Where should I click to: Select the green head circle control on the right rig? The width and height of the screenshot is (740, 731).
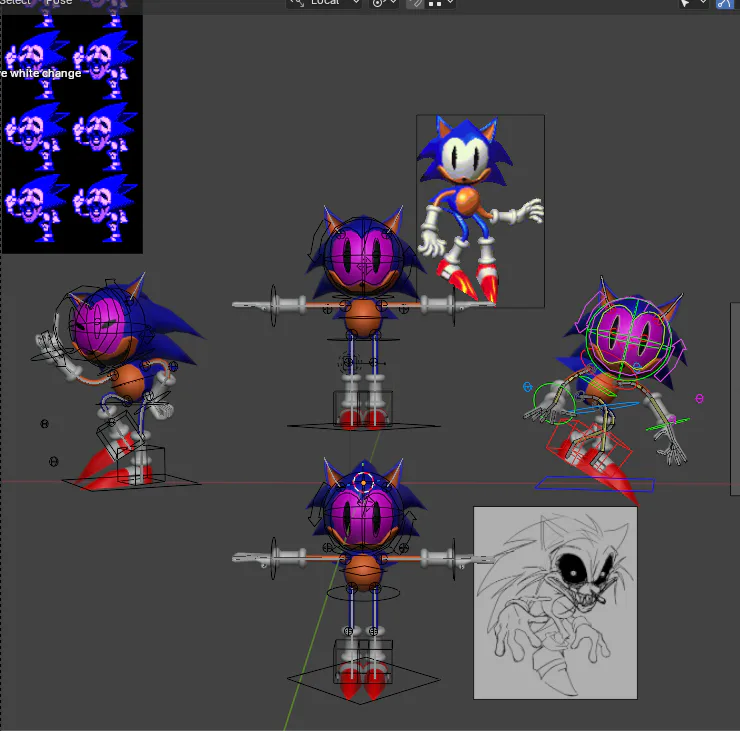[x=629, y=338]
